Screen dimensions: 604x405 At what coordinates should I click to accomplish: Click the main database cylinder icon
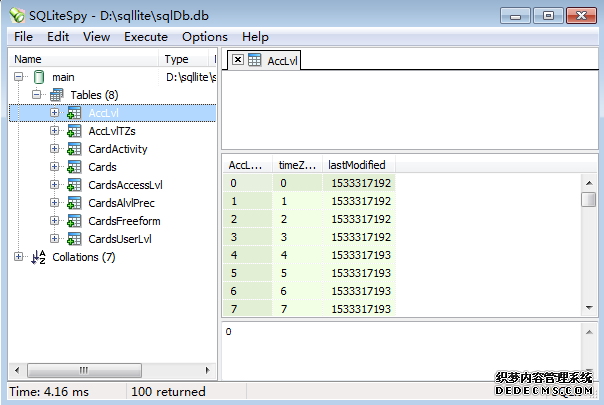38,77
